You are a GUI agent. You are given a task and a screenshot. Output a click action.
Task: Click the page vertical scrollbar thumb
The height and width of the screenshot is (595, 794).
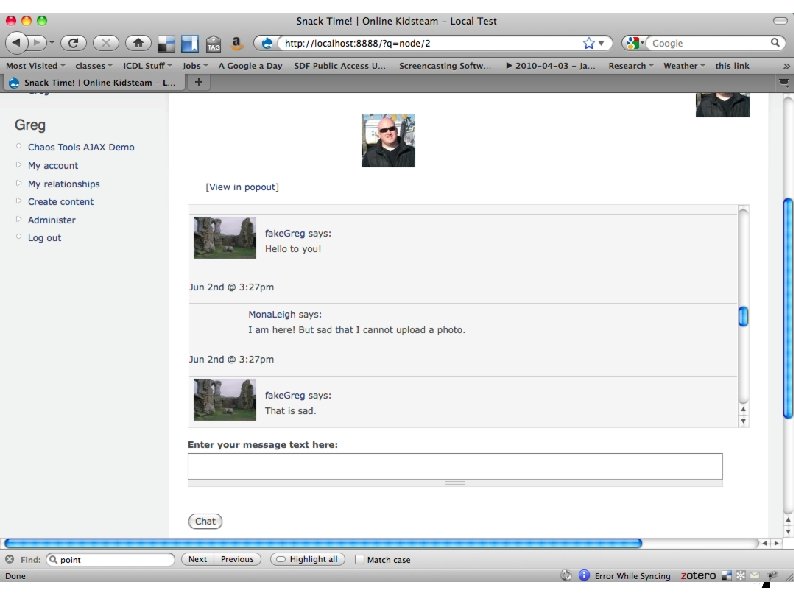tap(787, 309)
